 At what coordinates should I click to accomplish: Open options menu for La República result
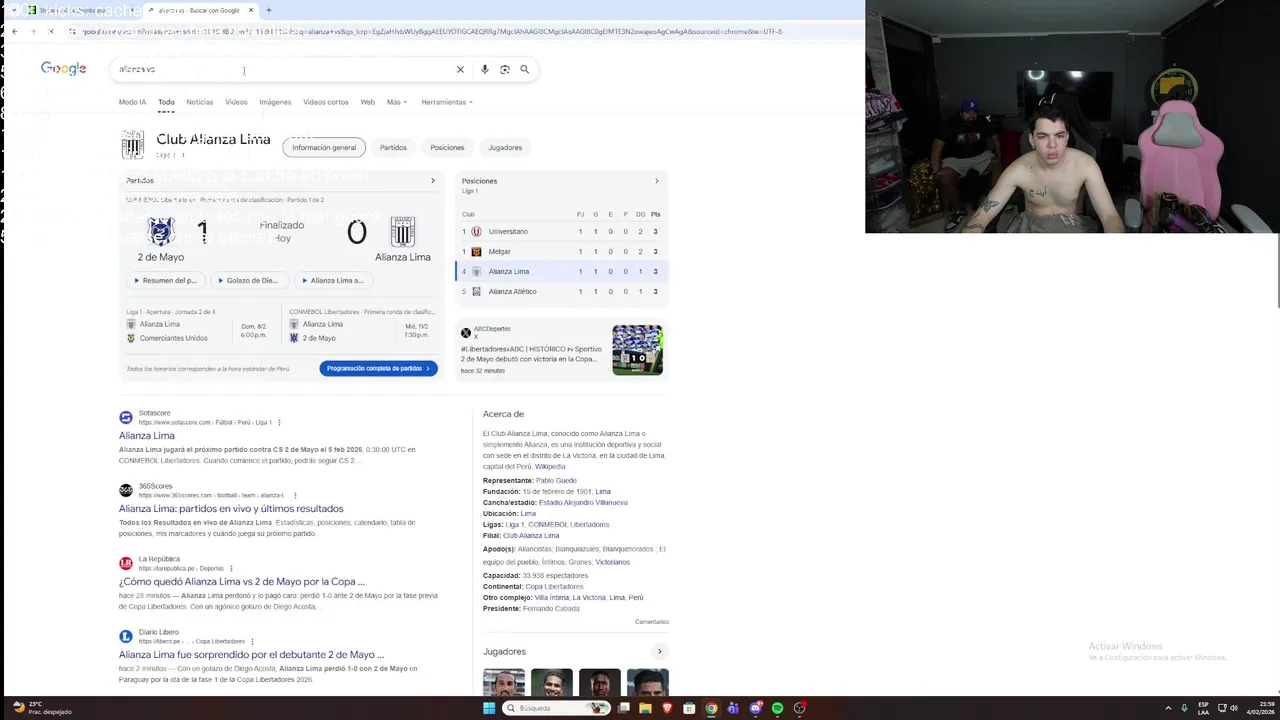tap(231, 569)
